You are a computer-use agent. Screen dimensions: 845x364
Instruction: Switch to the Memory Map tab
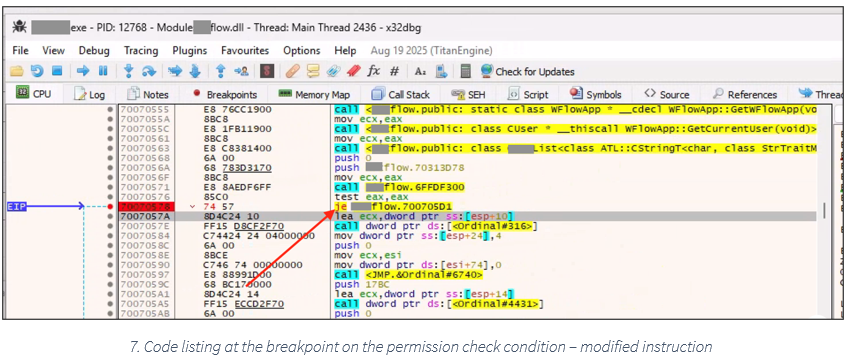coord(314,94)
